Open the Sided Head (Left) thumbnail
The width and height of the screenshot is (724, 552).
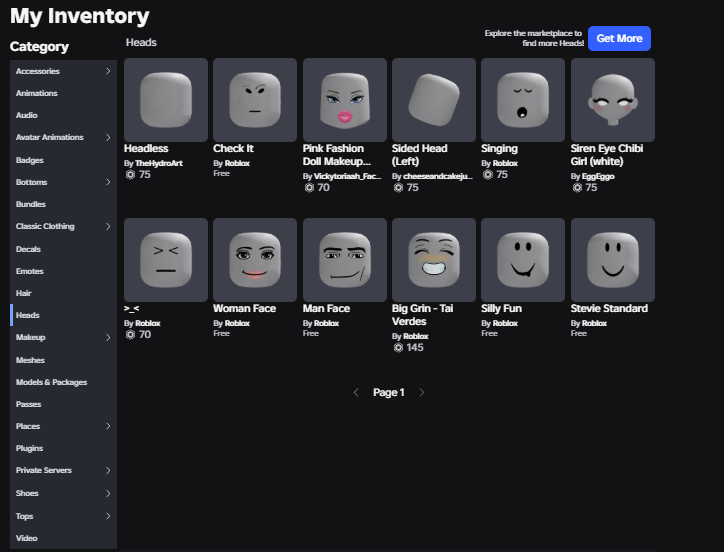[434, 100]
